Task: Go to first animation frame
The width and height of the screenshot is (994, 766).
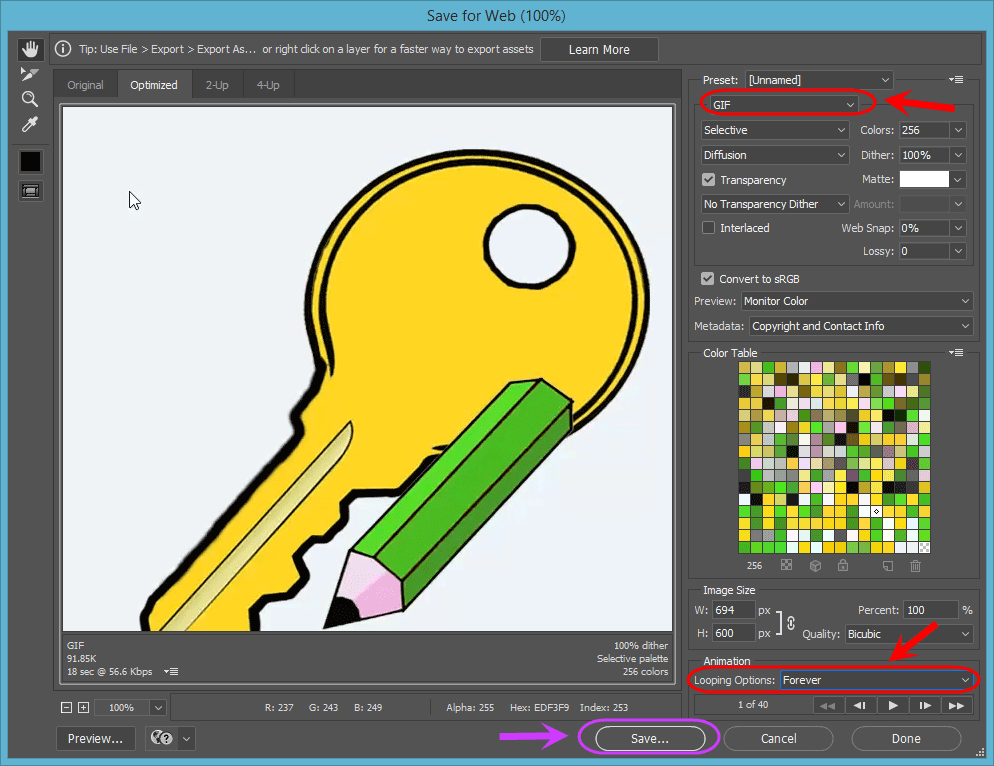Action: (827, 705)
